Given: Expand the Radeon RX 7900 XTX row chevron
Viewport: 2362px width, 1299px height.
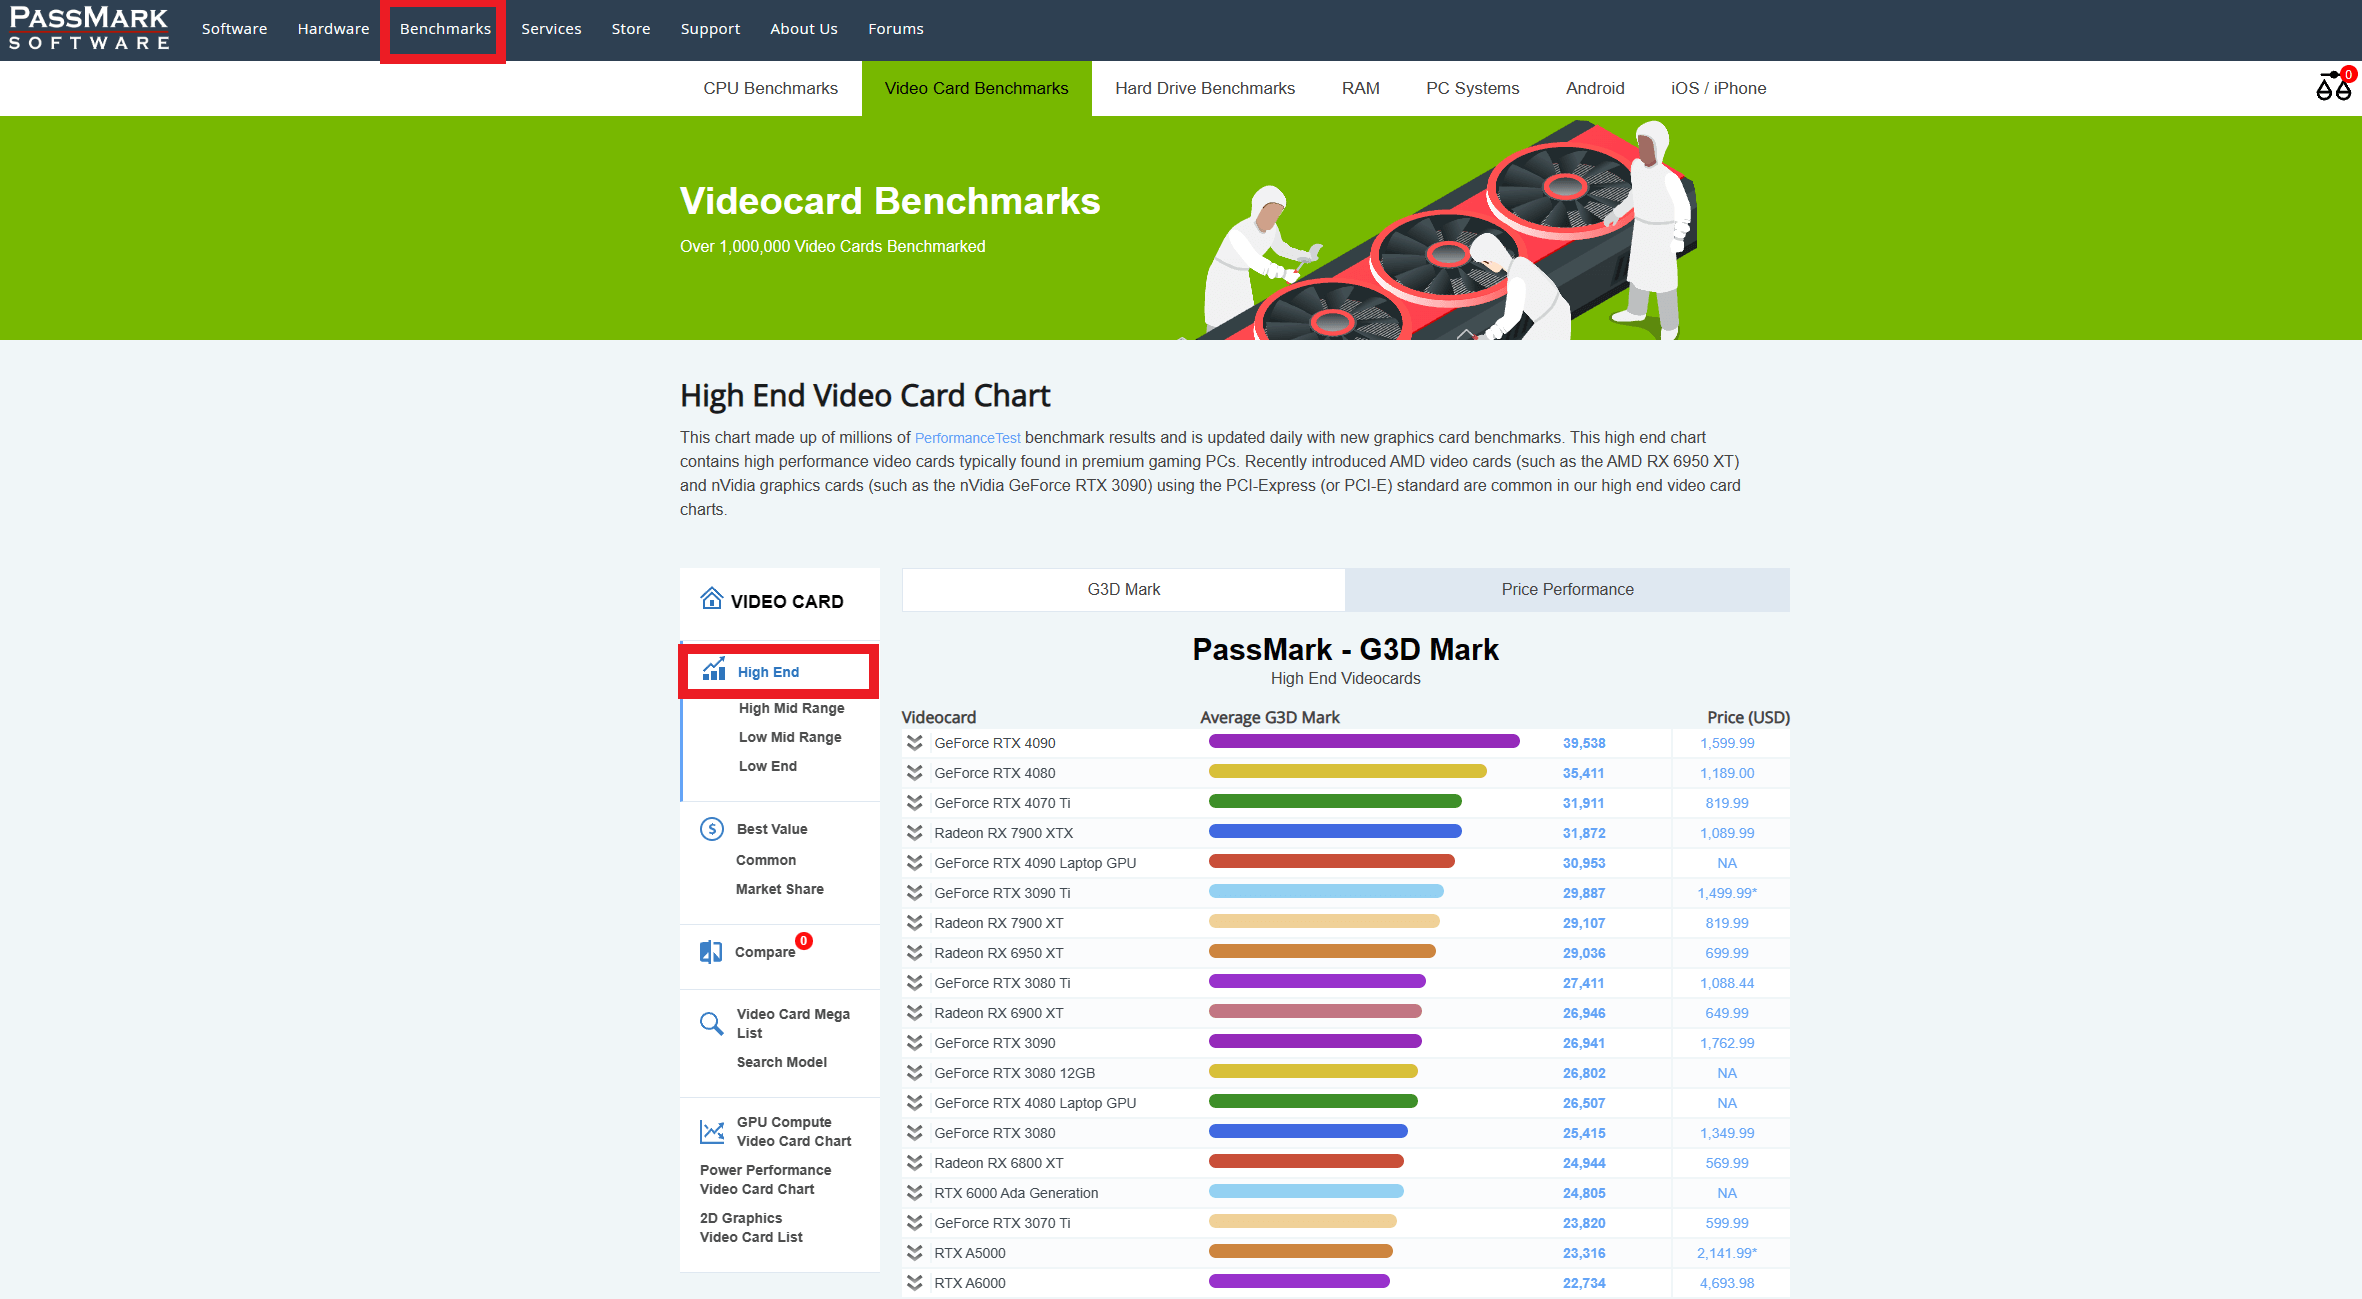Looking at the screenshot, I should click(914, 833).
